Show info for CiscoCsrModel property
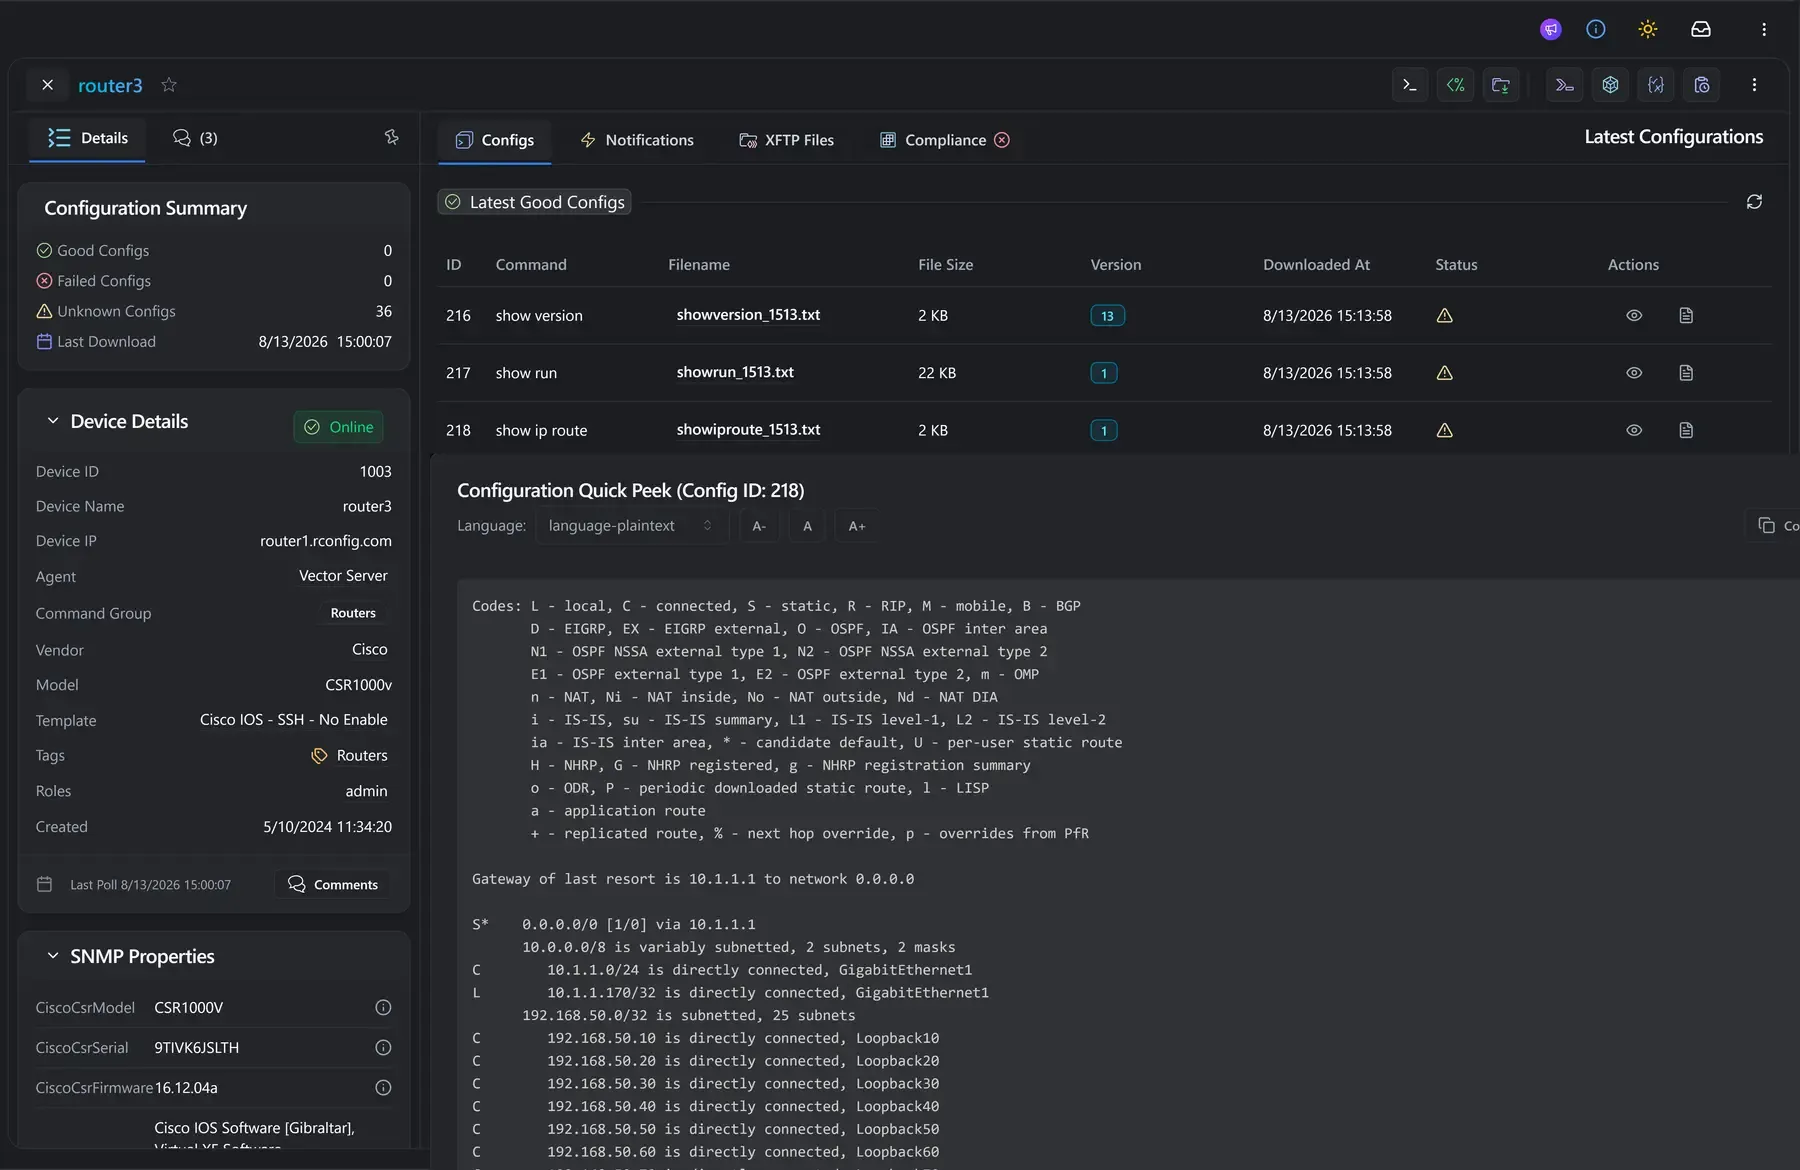Viewport: 1800px width, 1170px height. point(383,1008)
